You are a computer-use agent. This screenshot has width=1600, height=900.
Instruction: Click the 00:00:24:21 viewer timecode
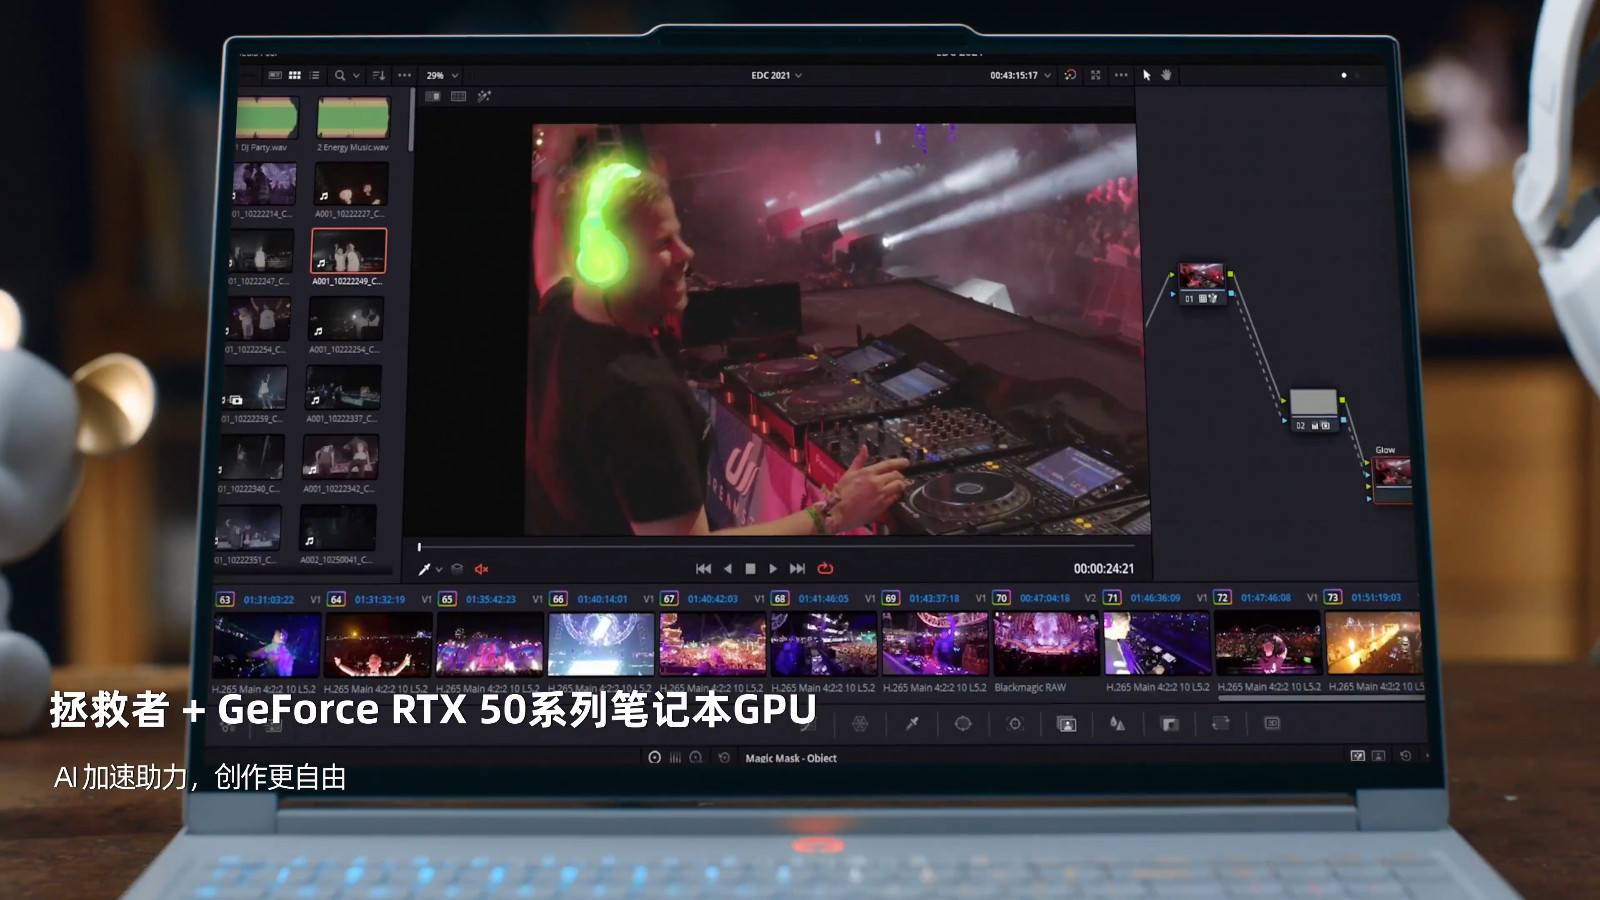coord(1104,569)
